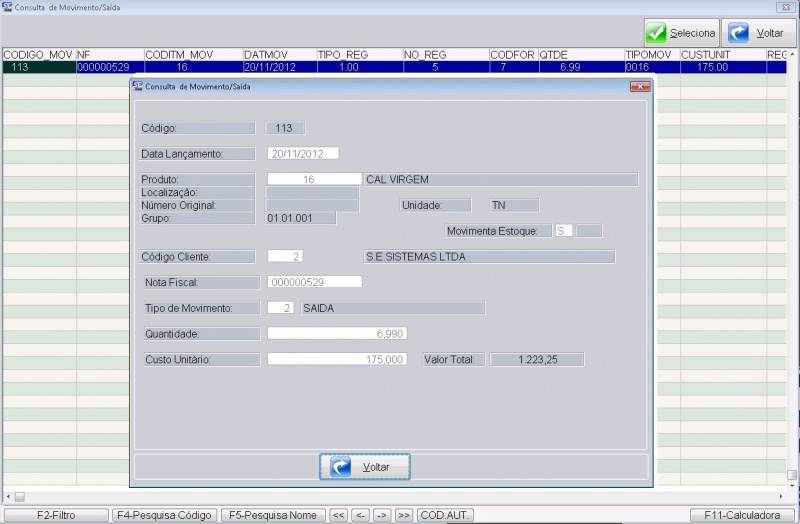Go to next record with -> button
The width and height of the screenshot is (800, 524).
(x=382, y=515)
